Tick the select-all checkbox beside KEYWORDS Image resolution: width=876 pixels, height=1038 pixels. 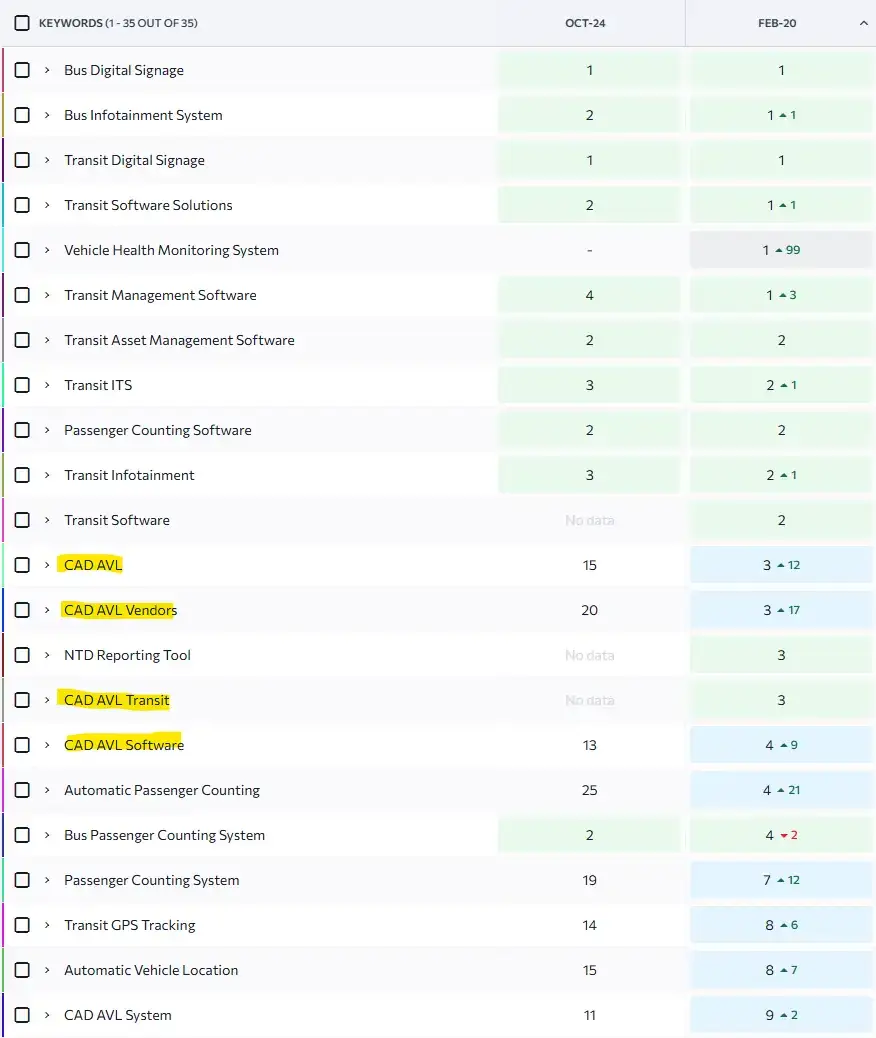(22, 23)
